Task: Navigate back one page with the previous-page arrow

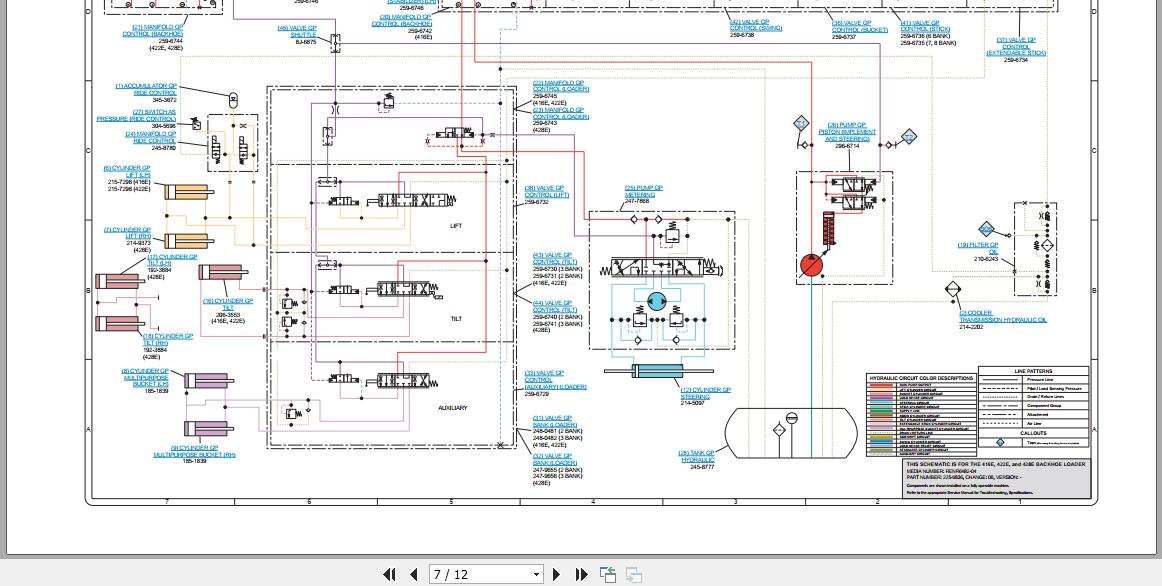Action: coord(413,574)
